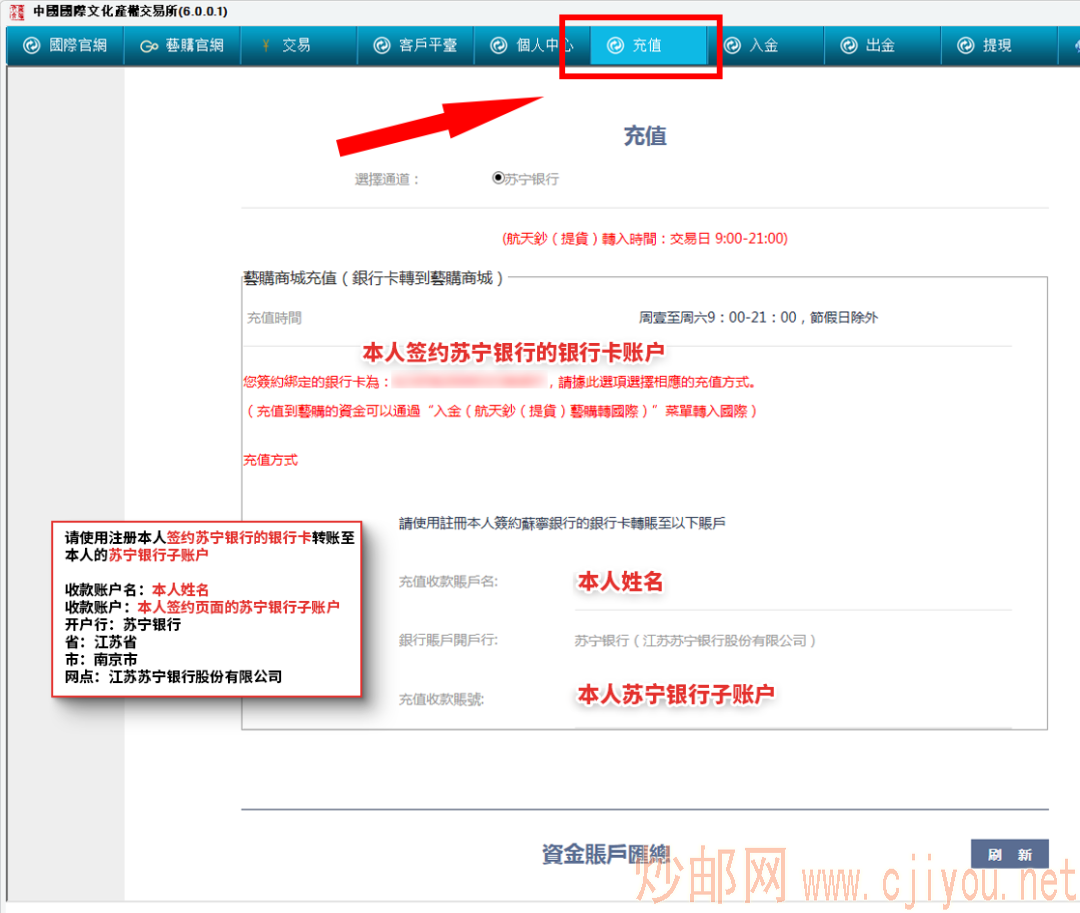Click the 請使用註冊本人簽約蘇寧銀行 instruction line
The image size is (1080, 913).
pyautogui.click(x=562, y=523)
